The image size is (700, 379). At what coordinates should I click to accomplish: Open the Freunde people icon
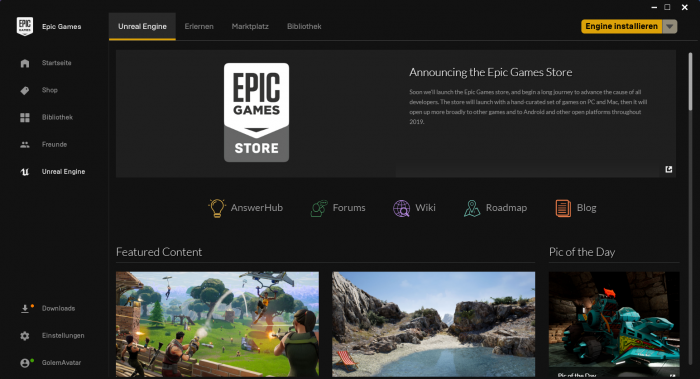point(25,145)
